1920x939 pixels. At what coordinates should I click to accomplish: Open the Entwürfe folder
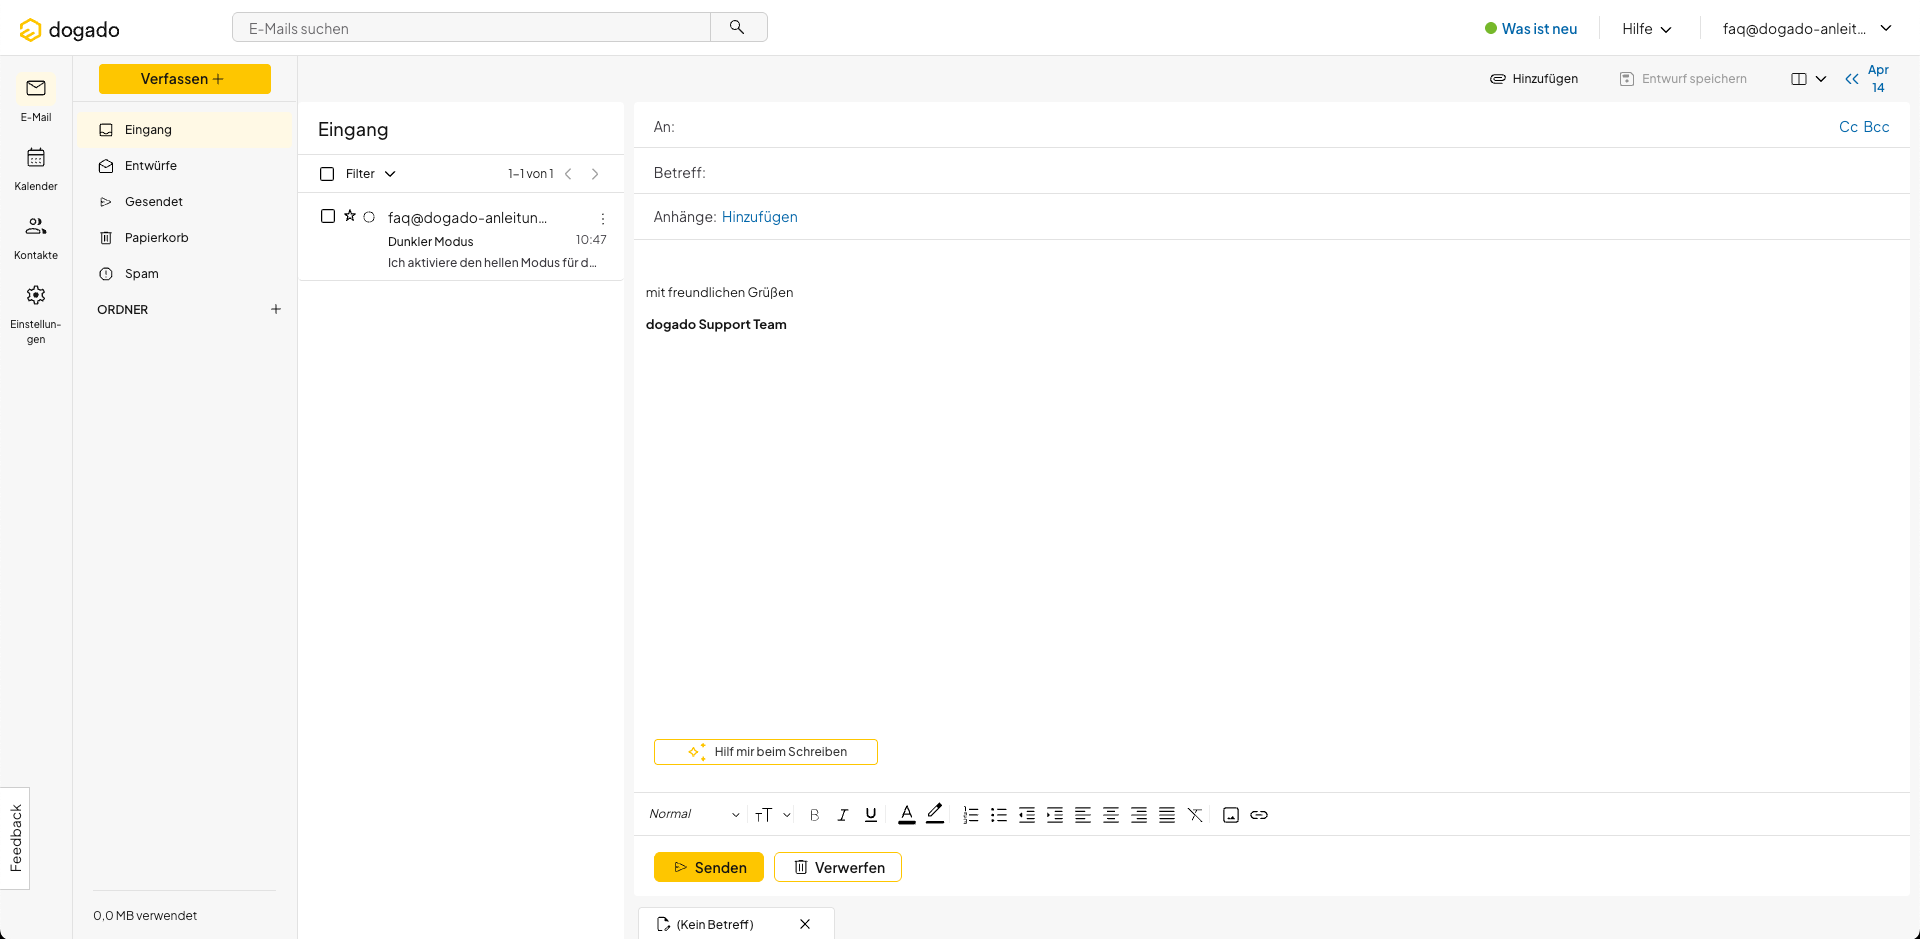[x=185, y=166]
